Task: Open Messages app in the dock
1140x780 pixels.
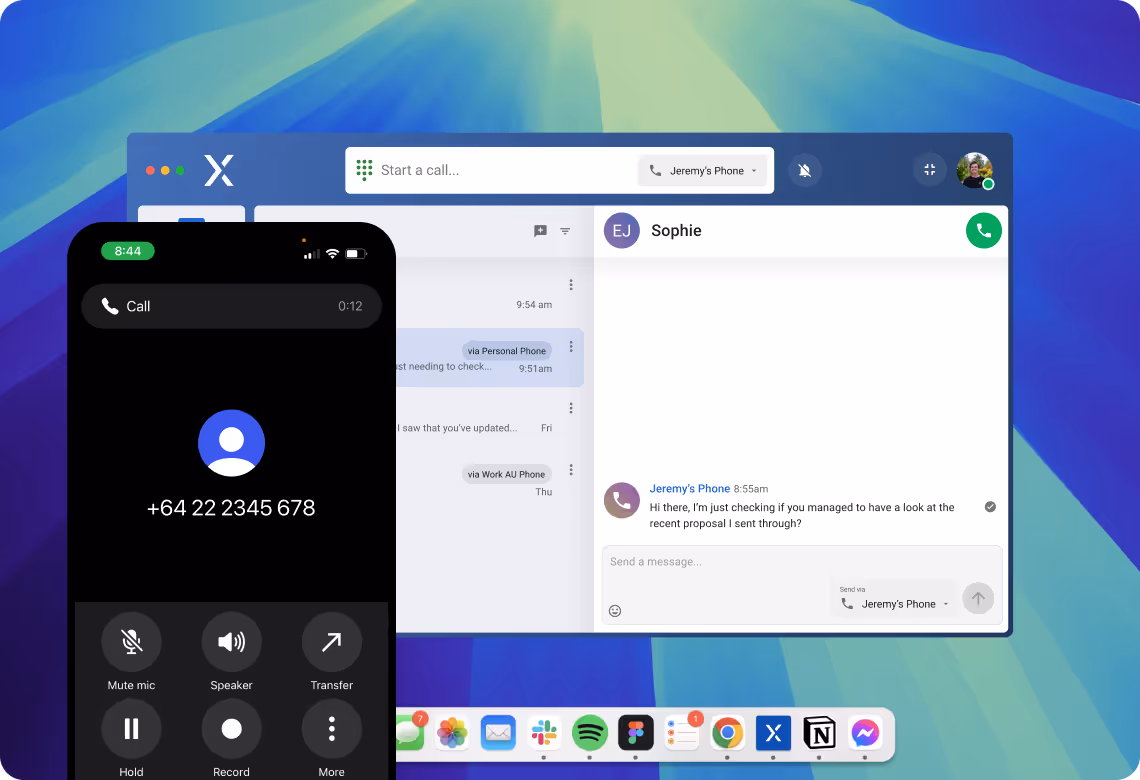Action: pos(410,733)
